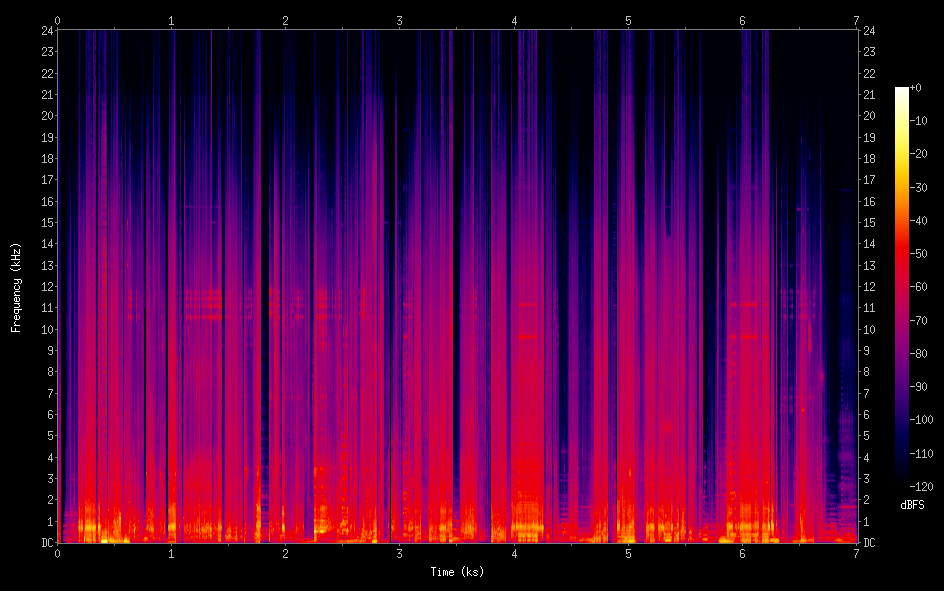Select the 5 ks mark on top time axis
The width and height of the screenshot is (944, 591).
coord(629,20)
